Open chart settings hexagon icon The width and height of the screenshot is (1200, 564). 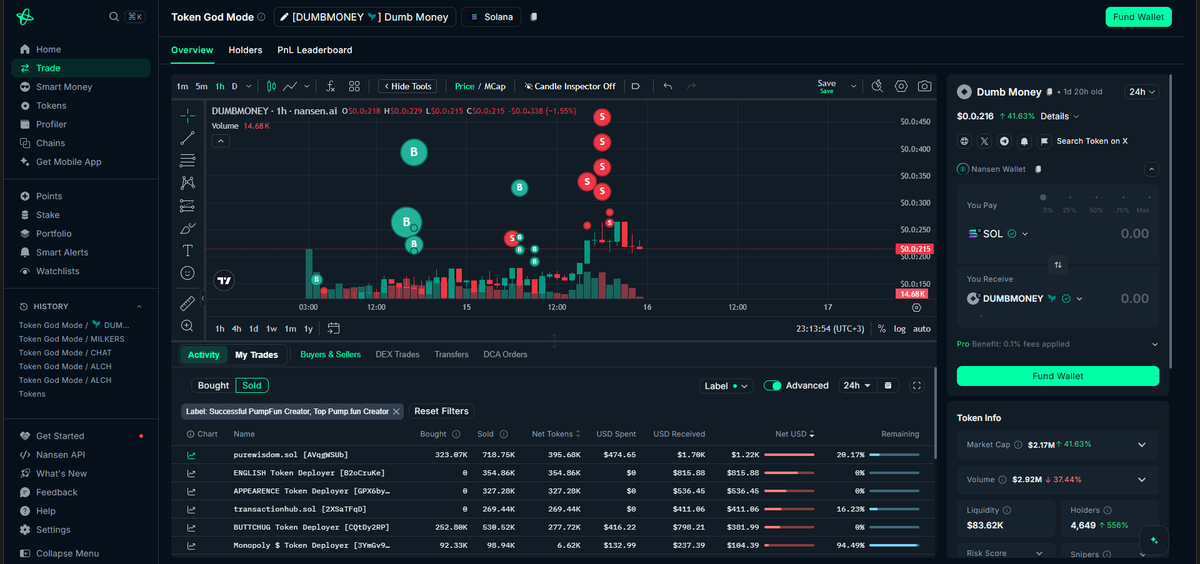pyautogui.click(x=901, y=86)
